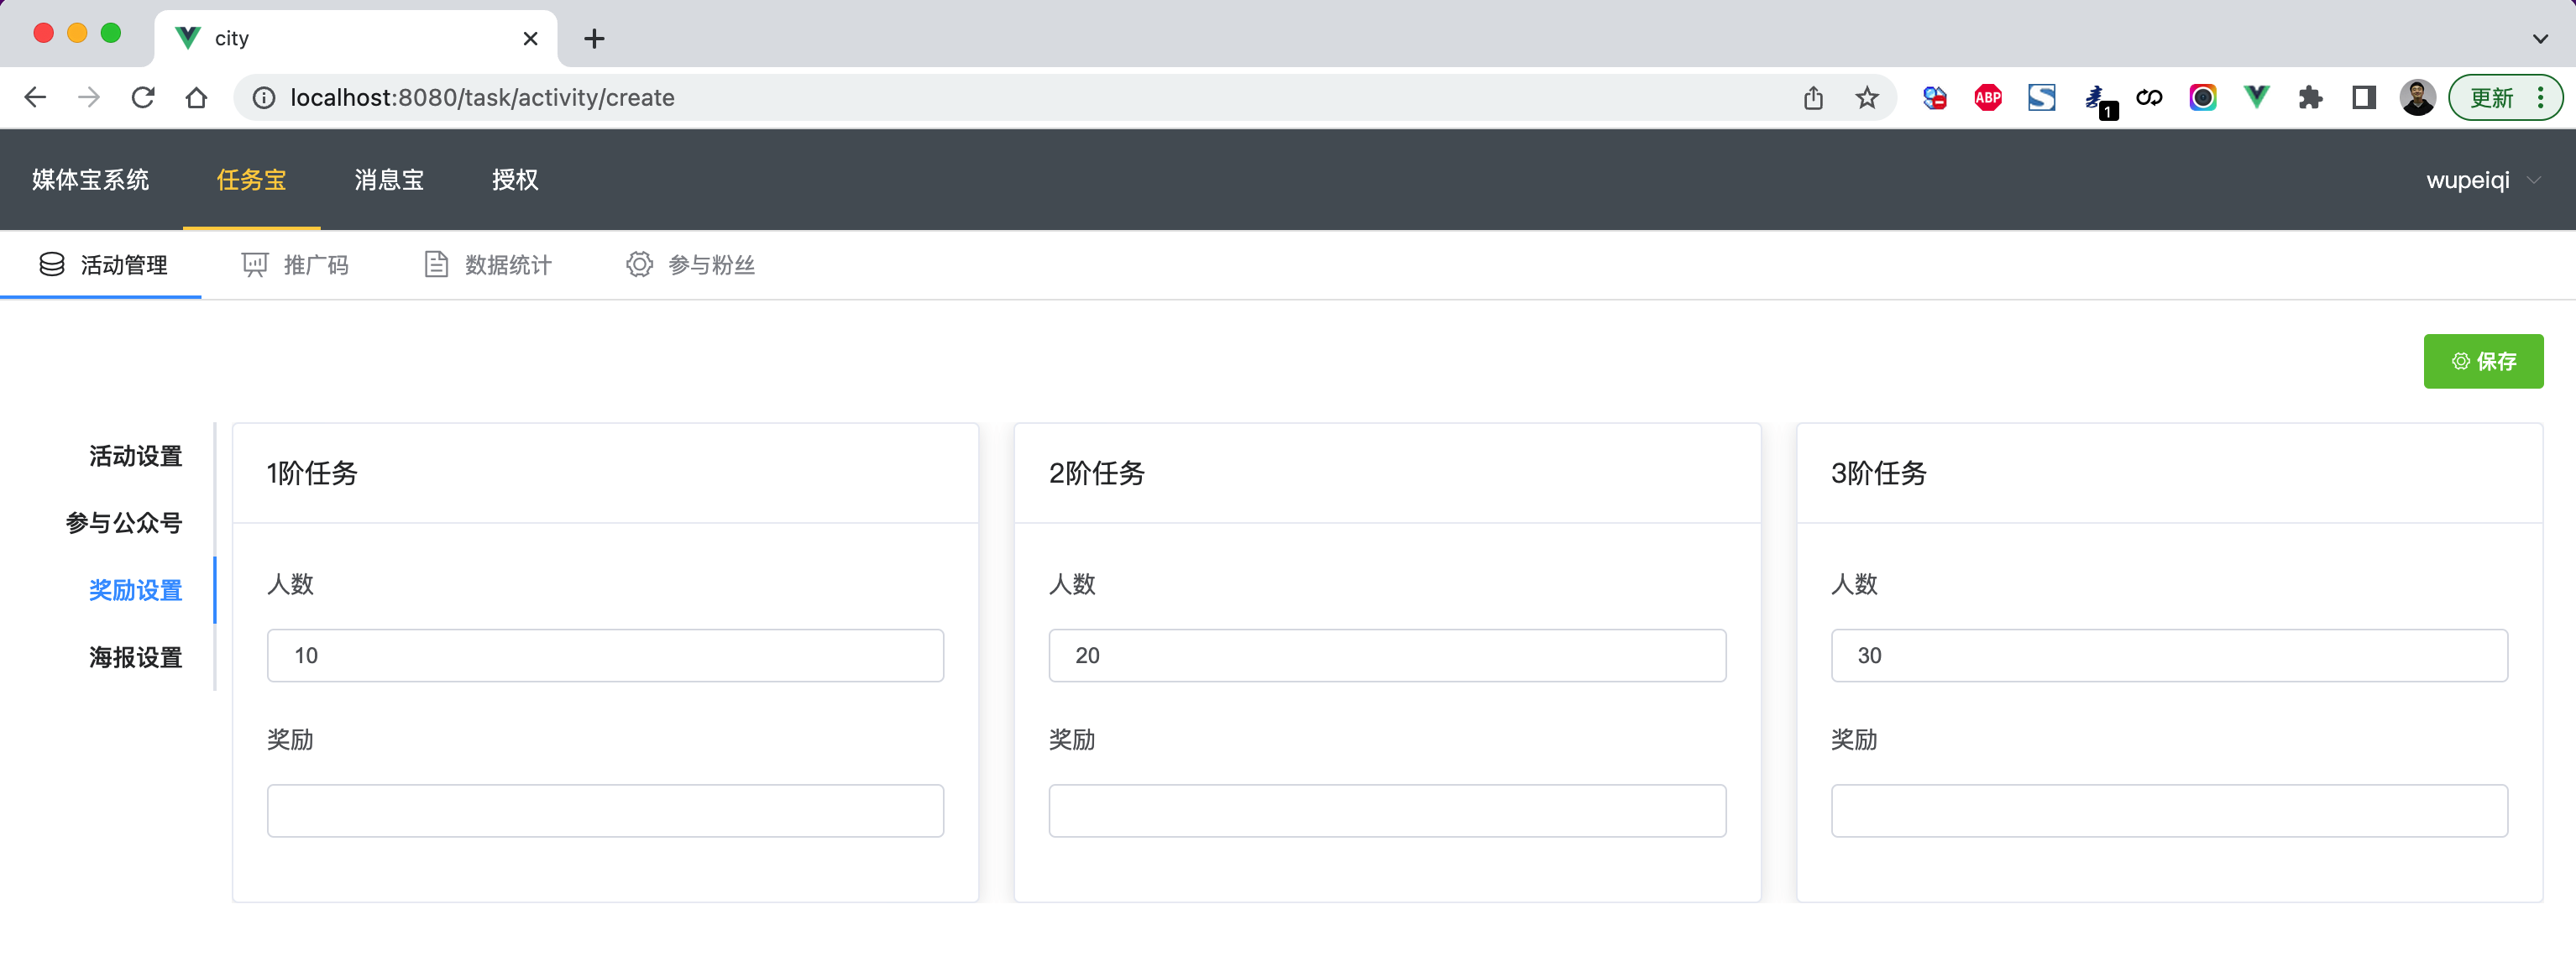The height and width of the screenshot is (967, 2576).
Task: Select the 海报设置 side tab
Action: point(135,657)
